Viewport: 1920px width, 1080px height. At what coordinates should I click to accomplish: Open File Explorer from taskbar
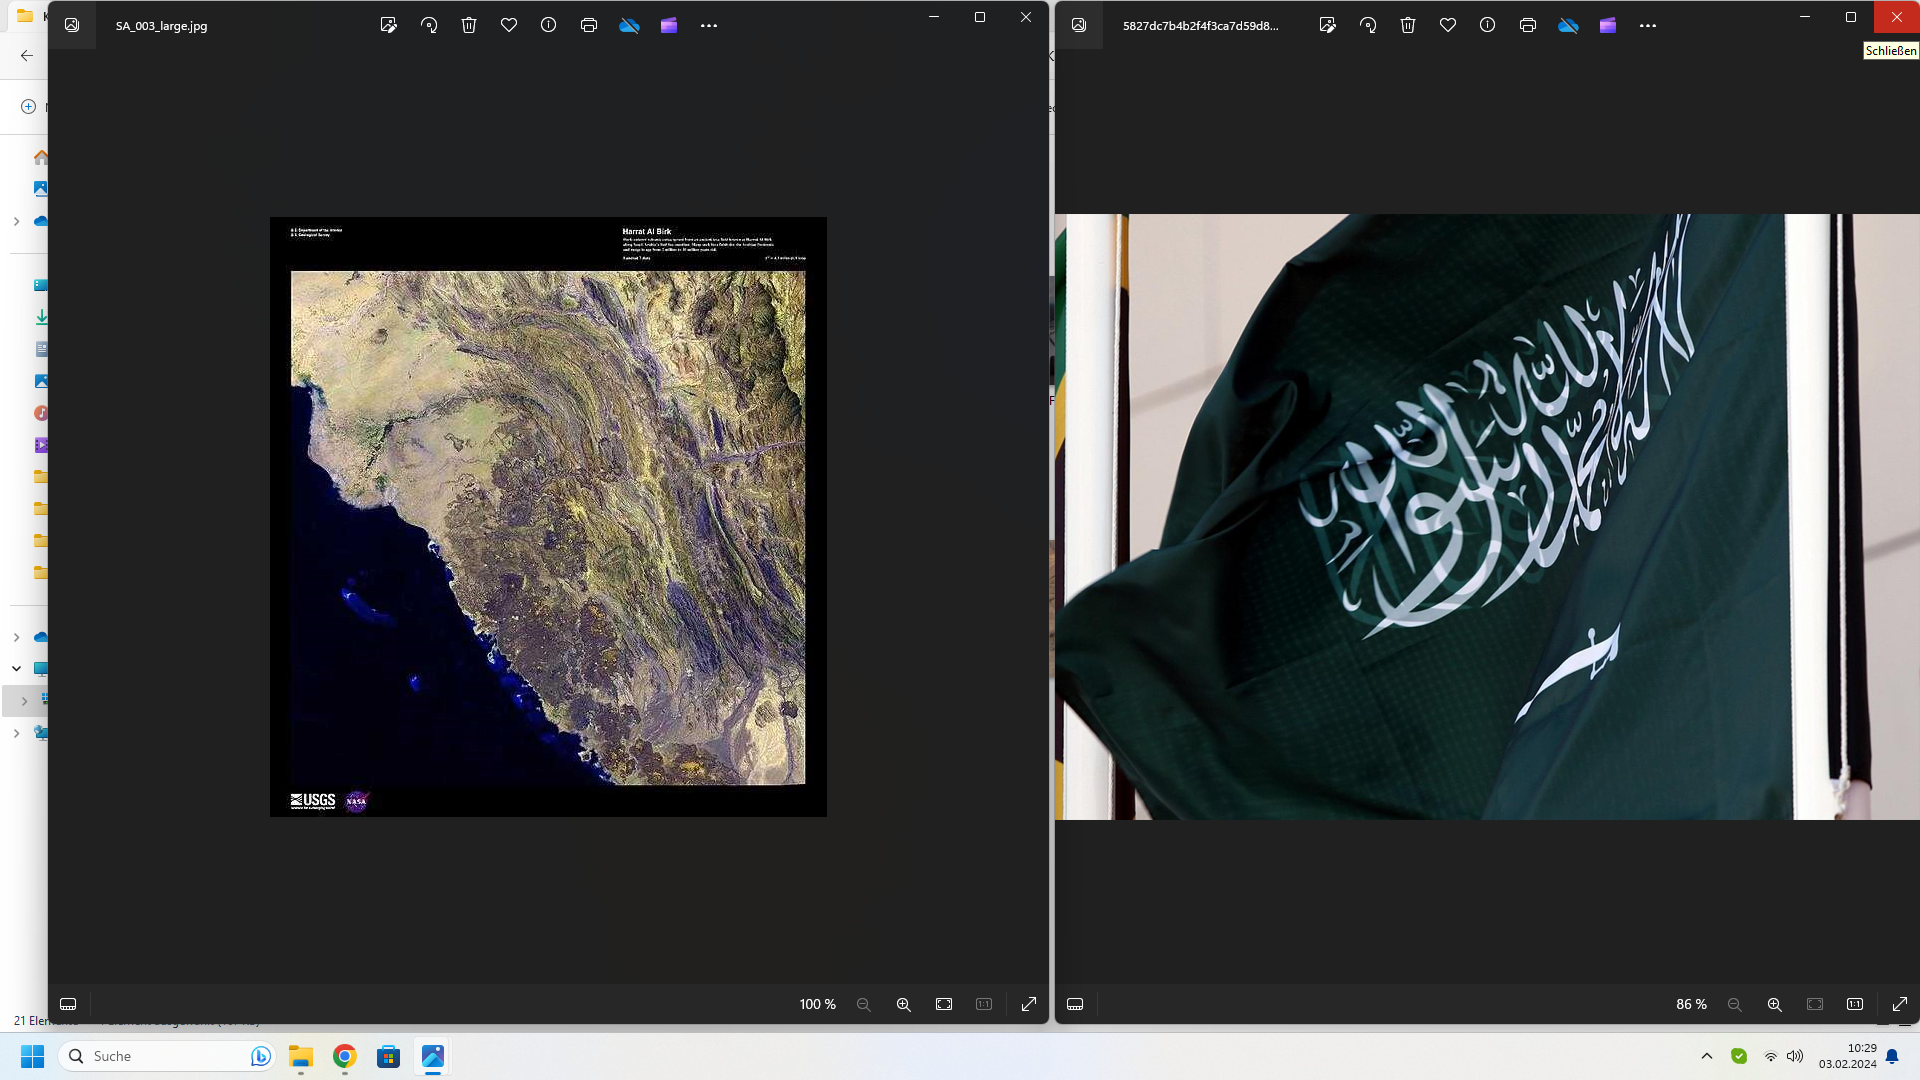coord(301,1056)
